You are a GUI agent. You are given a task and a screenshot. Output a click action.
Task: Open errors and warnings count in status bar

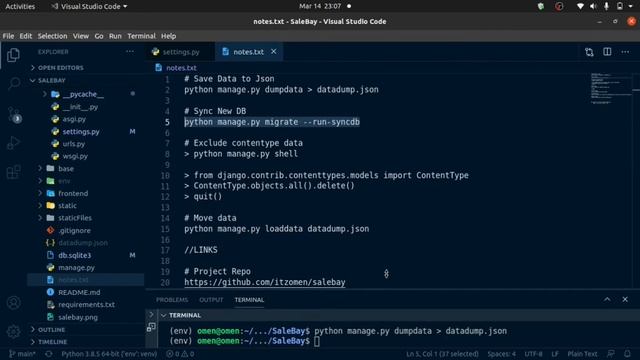click(x=180, y=354)
